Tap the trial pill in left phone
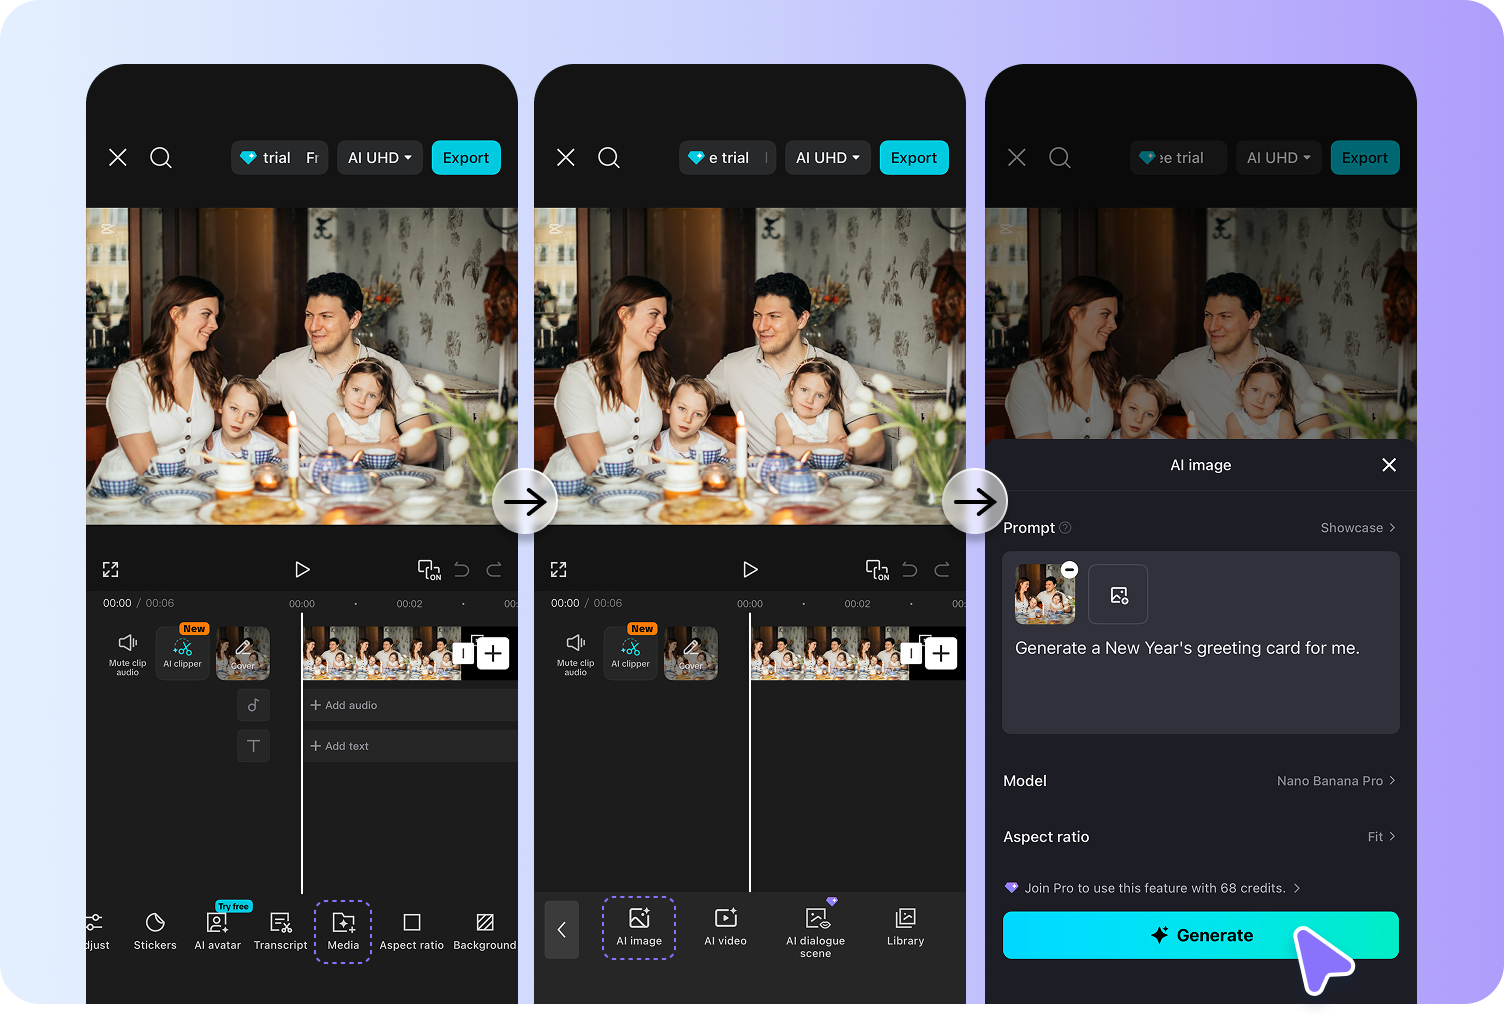The height and width of the screenshot is (1020, 1504). [x=280, y=158]
